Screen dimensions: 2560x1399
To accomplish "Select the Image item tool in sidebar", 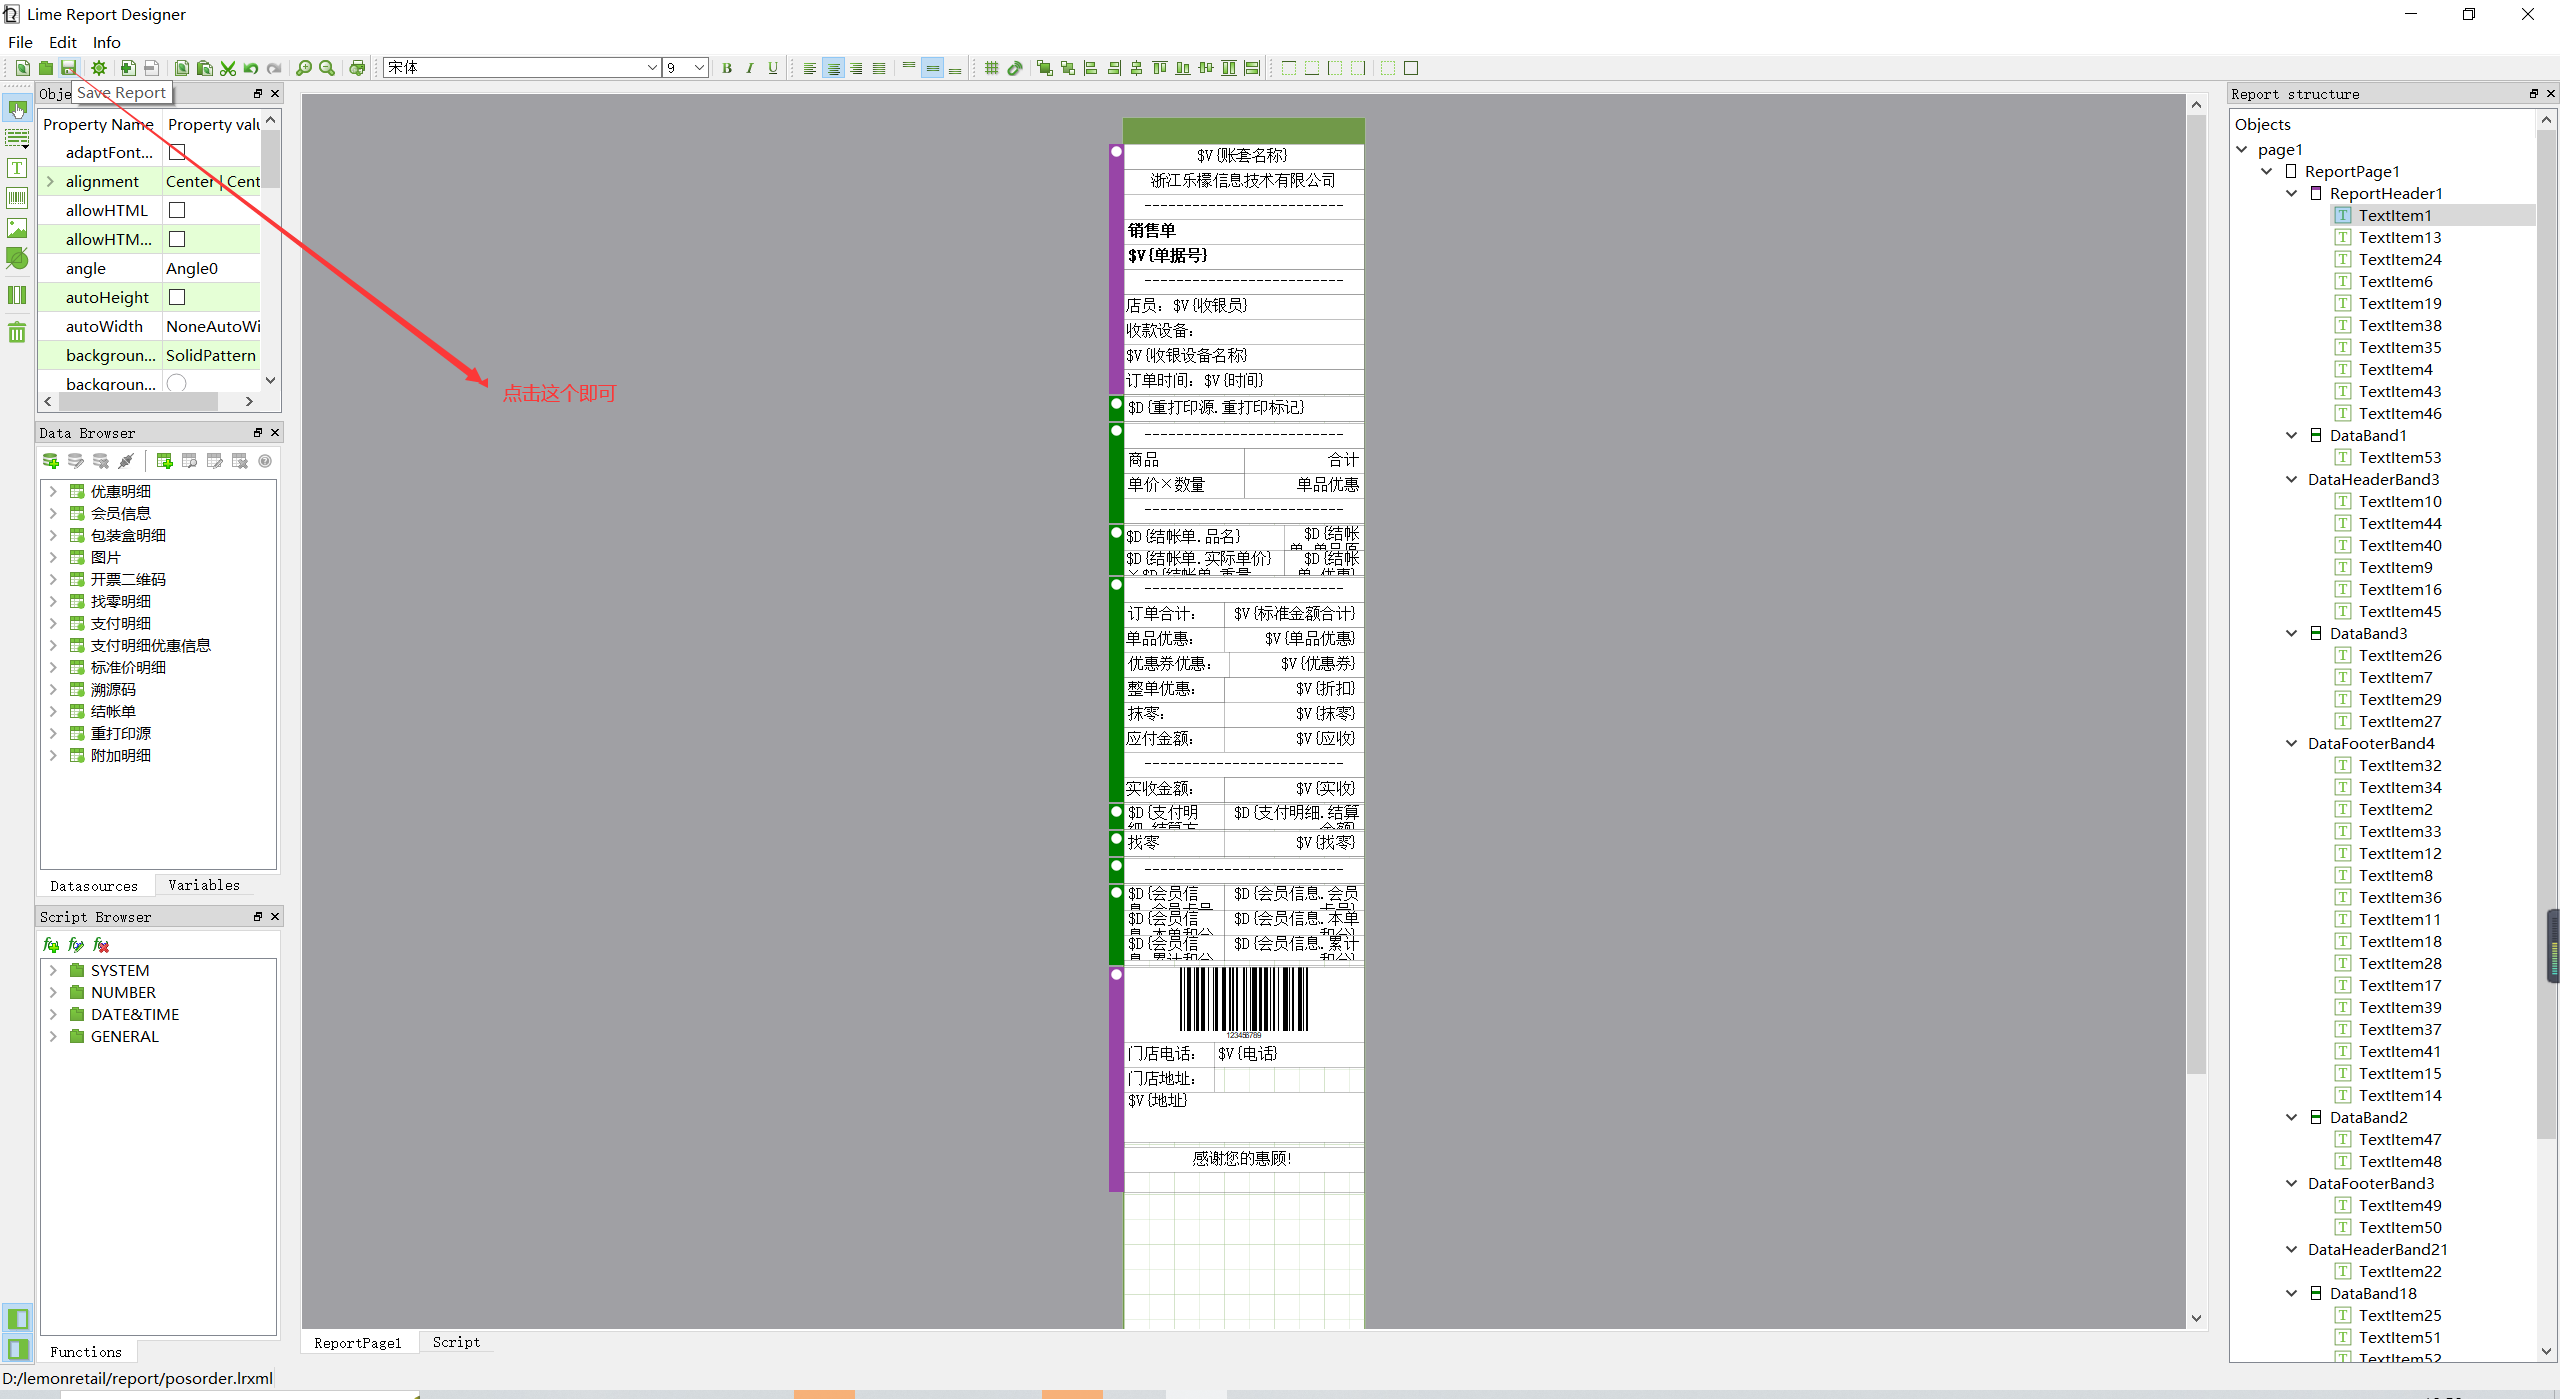I will (x=17, y=228).
